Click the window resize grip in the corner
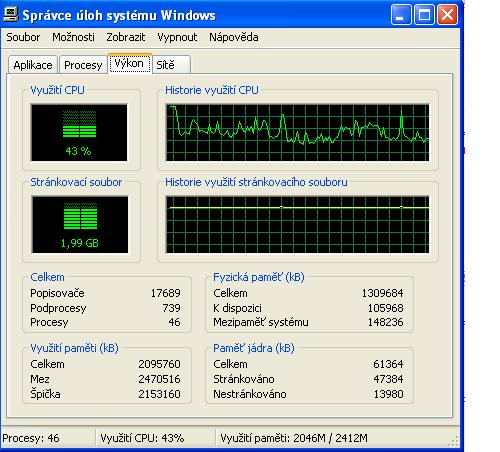This screenshot has width=500, height=452. (x=454, y=441)
